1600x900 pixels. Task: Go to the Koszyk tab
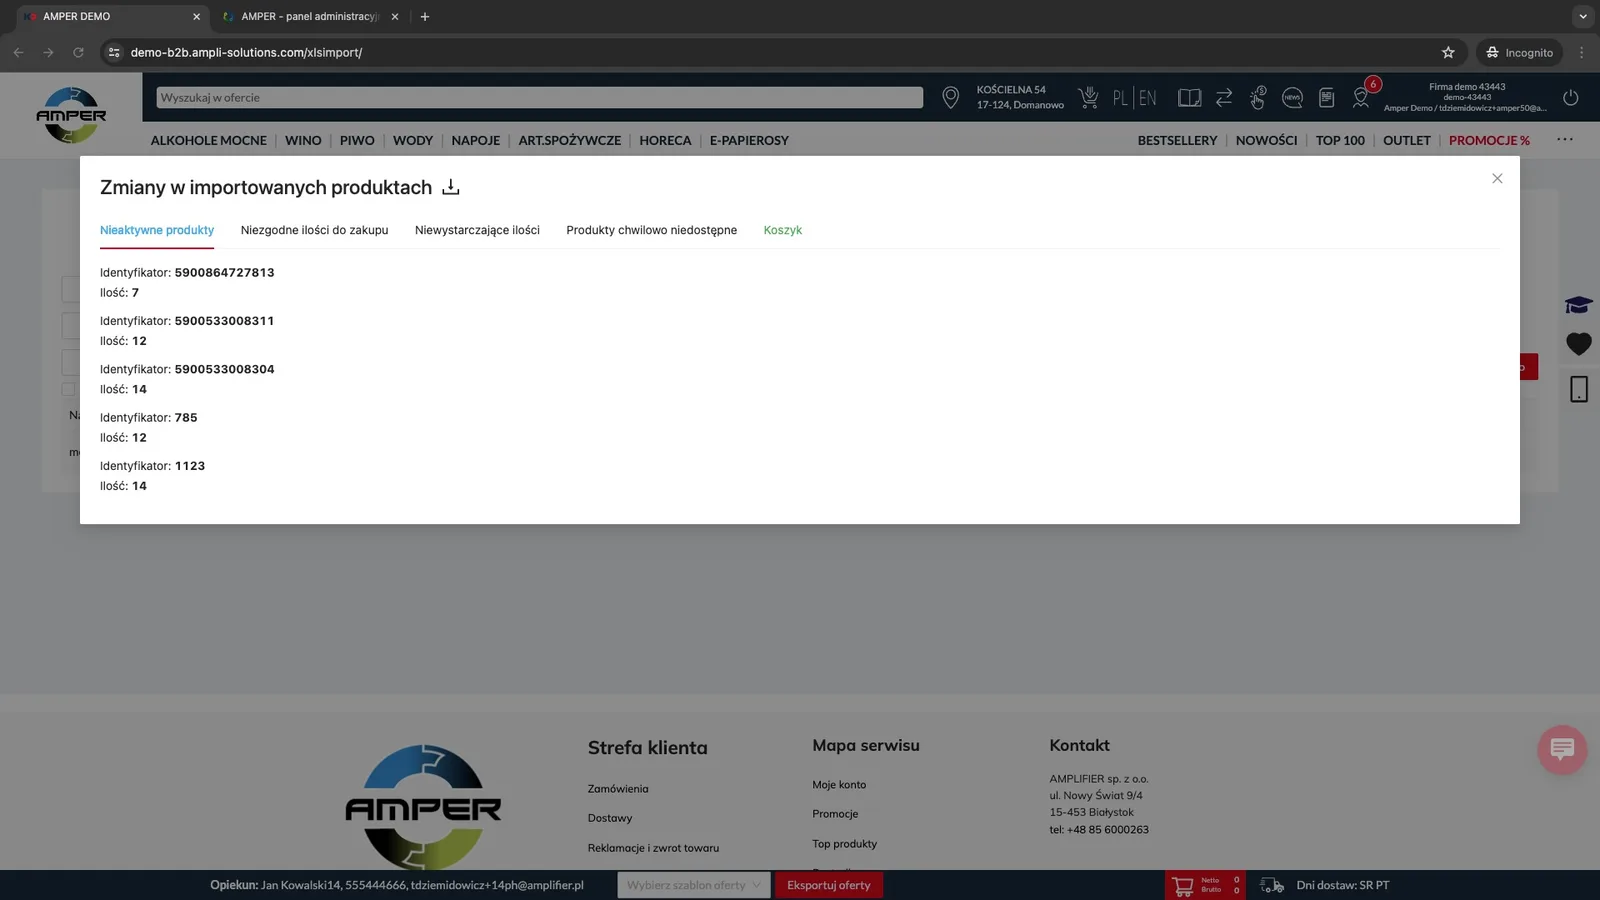(x=783, y=230)
